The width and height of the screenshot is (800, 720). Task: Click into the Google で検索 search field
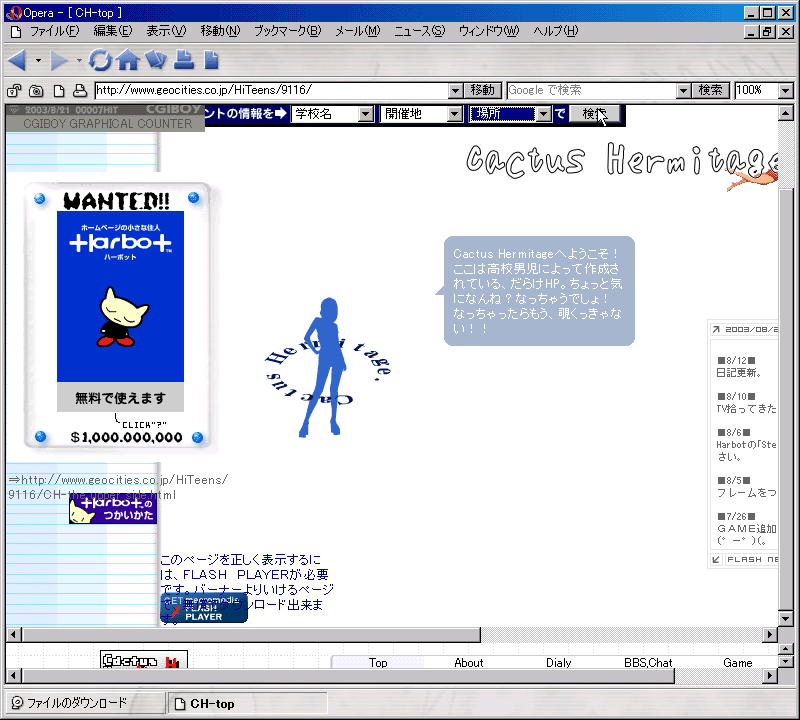[592, 91]
